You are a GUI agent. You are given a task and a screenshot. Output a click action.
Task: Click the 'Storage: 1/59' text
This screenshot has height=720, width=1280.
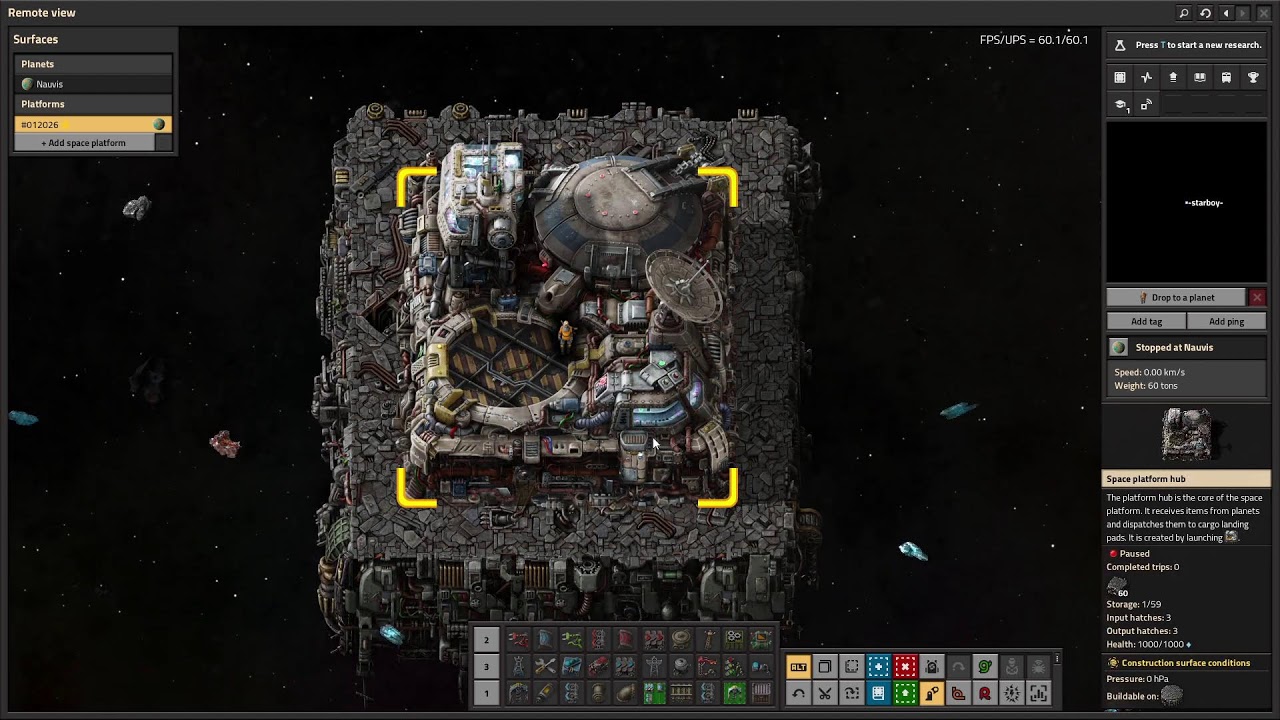click(x=1134, y=604)
